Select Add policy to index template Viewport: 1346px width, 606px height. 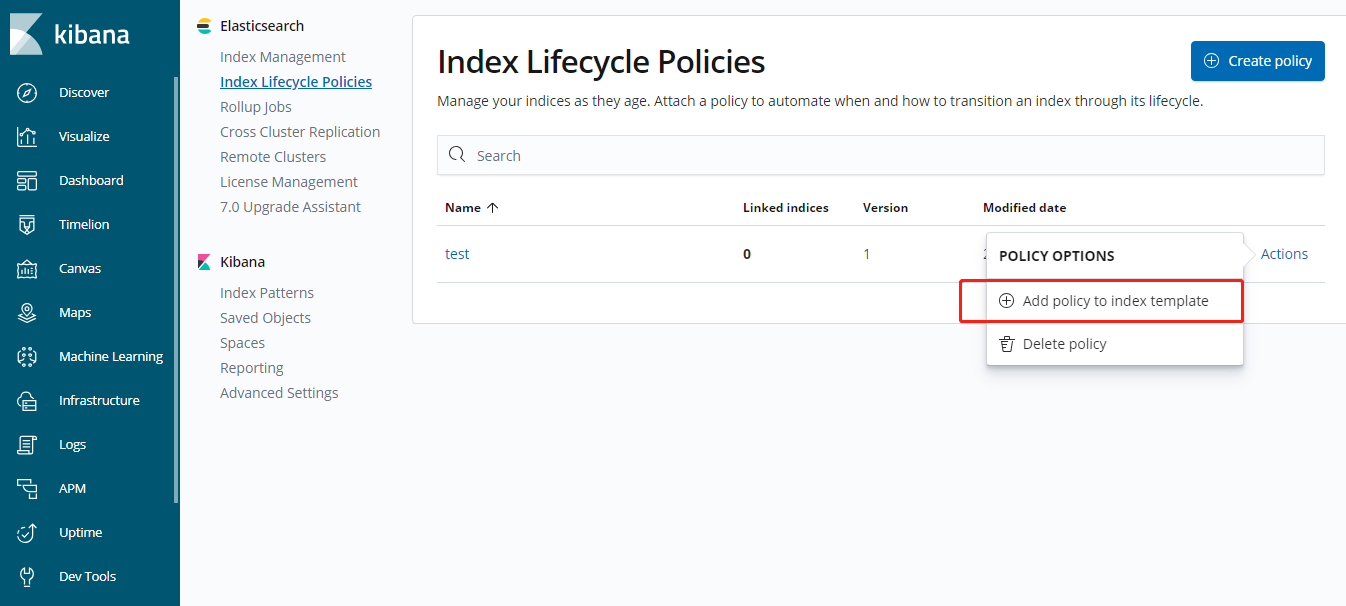[x=1114, y=301]
